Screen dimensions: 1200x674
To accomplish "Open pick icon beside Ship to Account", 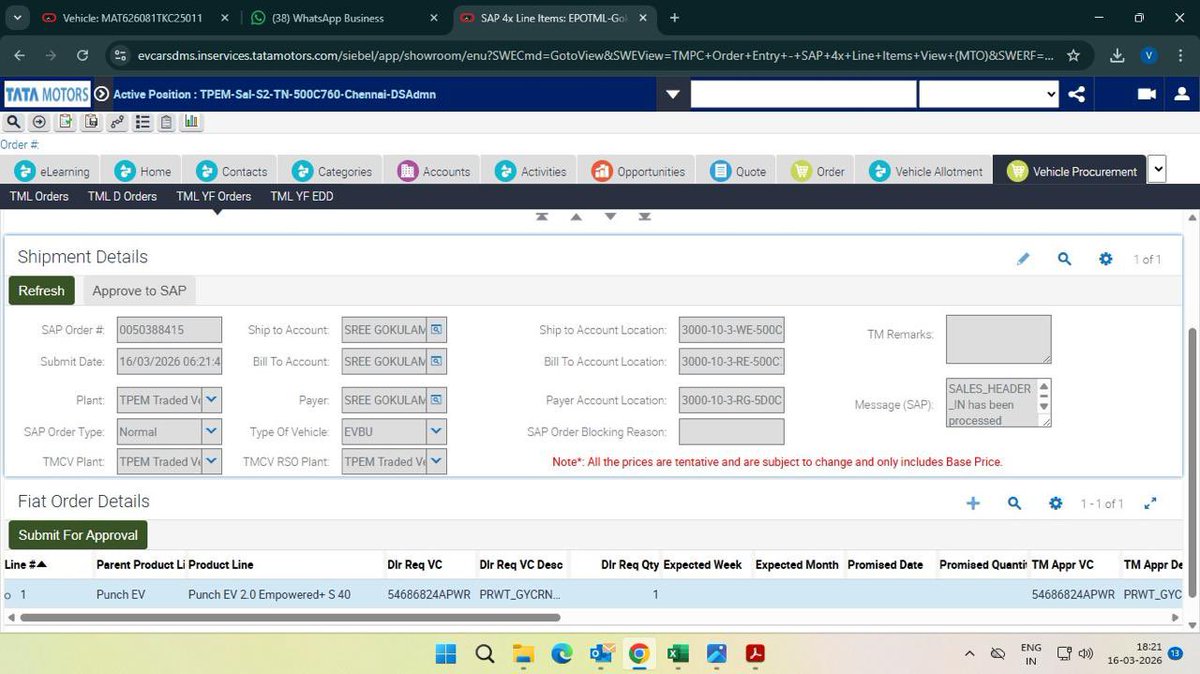I will (x=437, y=330).
